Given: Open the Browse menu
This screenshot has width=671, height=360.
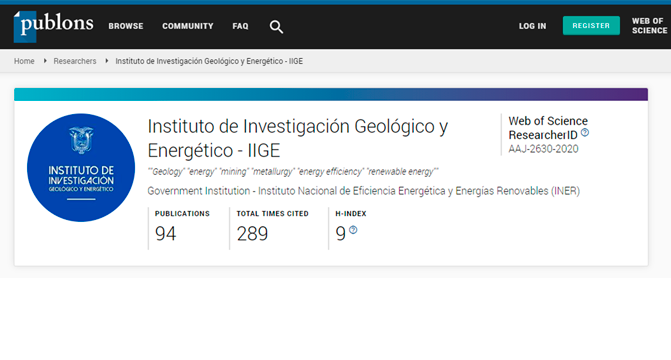Looking at the screenshot, I should (x=126, y=26).
